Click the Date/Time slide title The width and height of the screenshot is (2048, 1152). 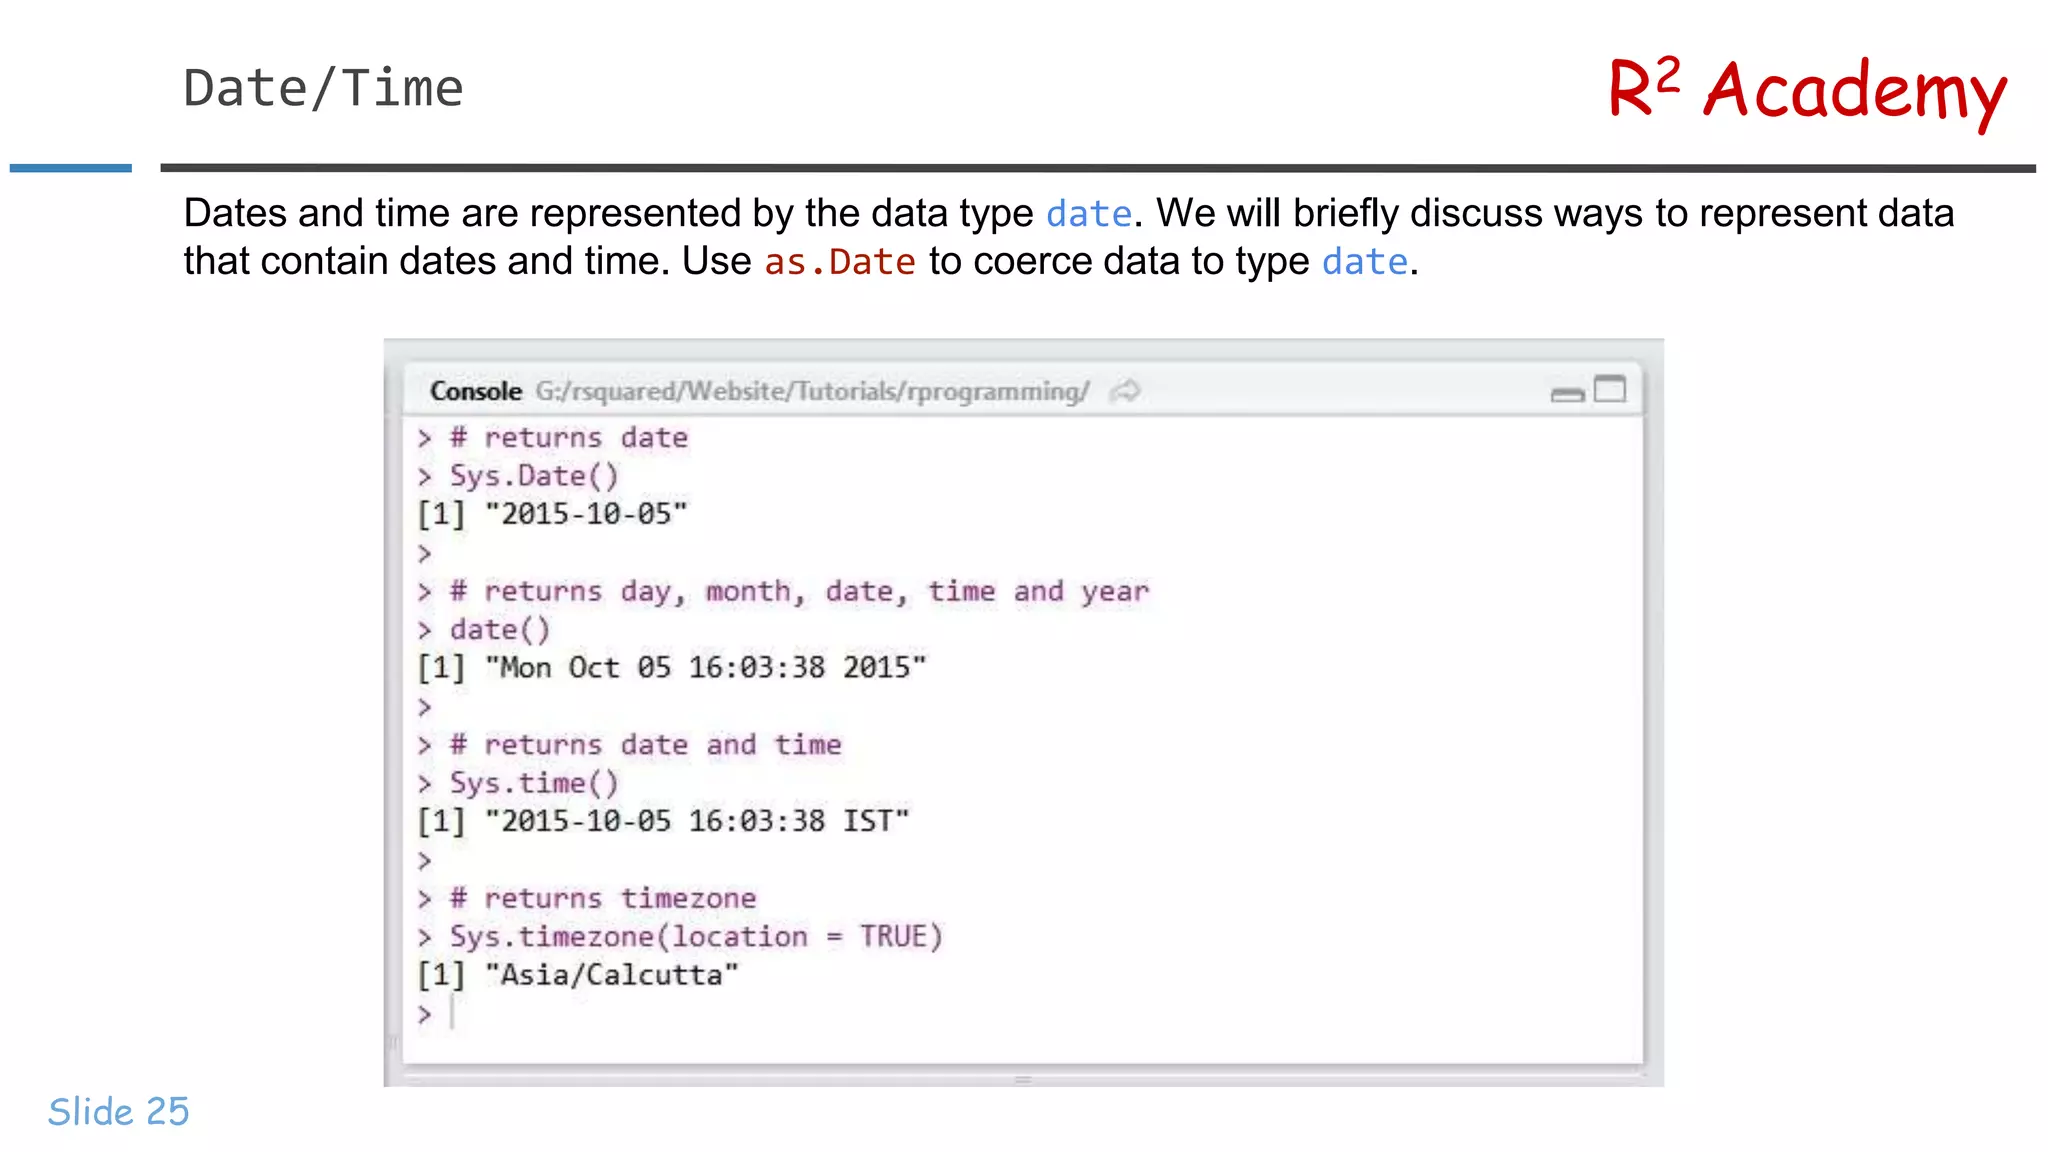point(323,89)
